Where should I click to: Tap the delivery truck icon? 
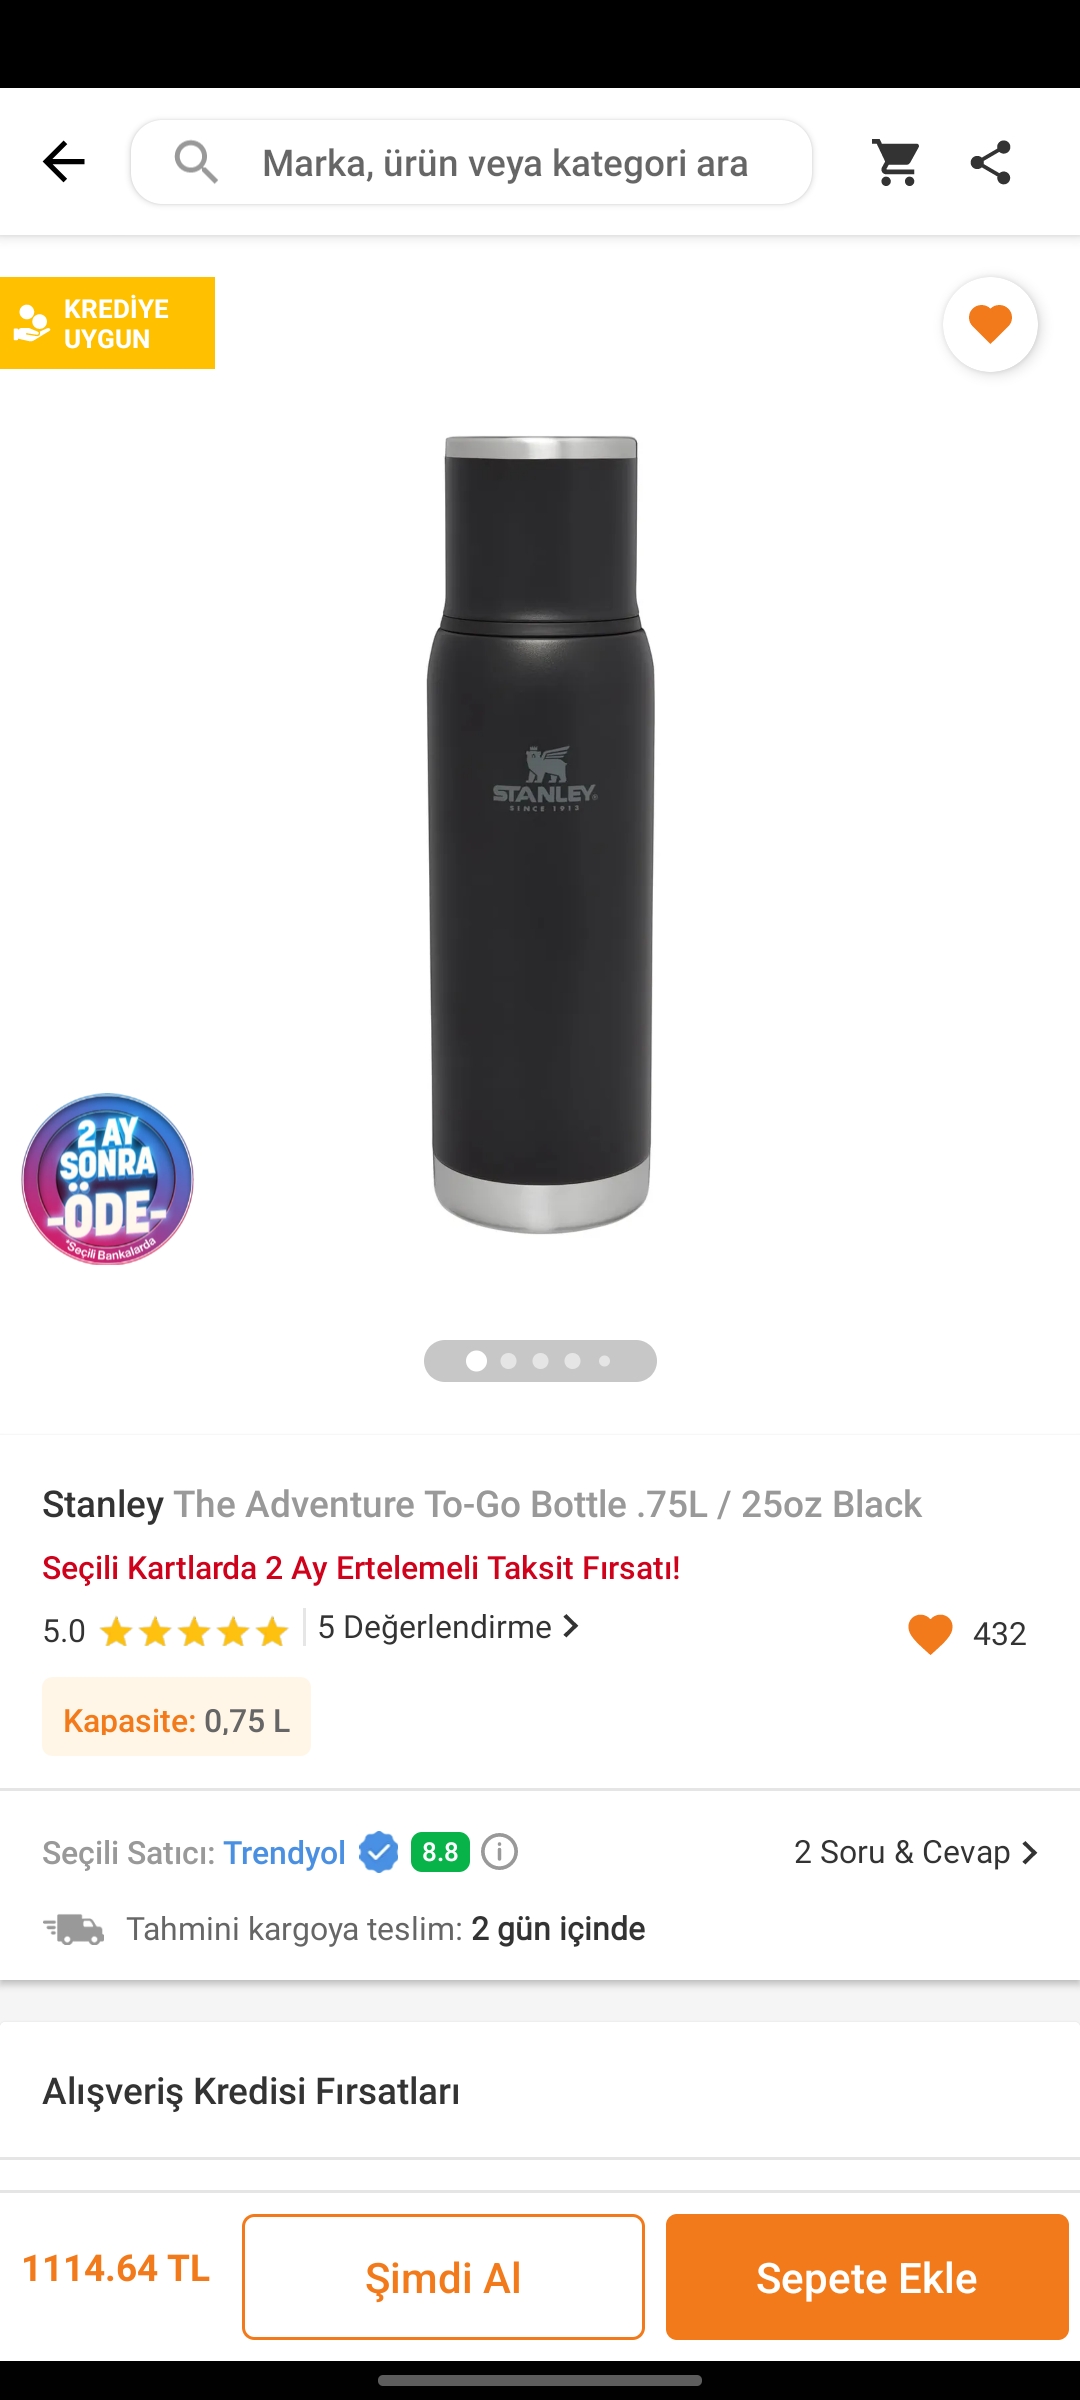[74, 1929]
